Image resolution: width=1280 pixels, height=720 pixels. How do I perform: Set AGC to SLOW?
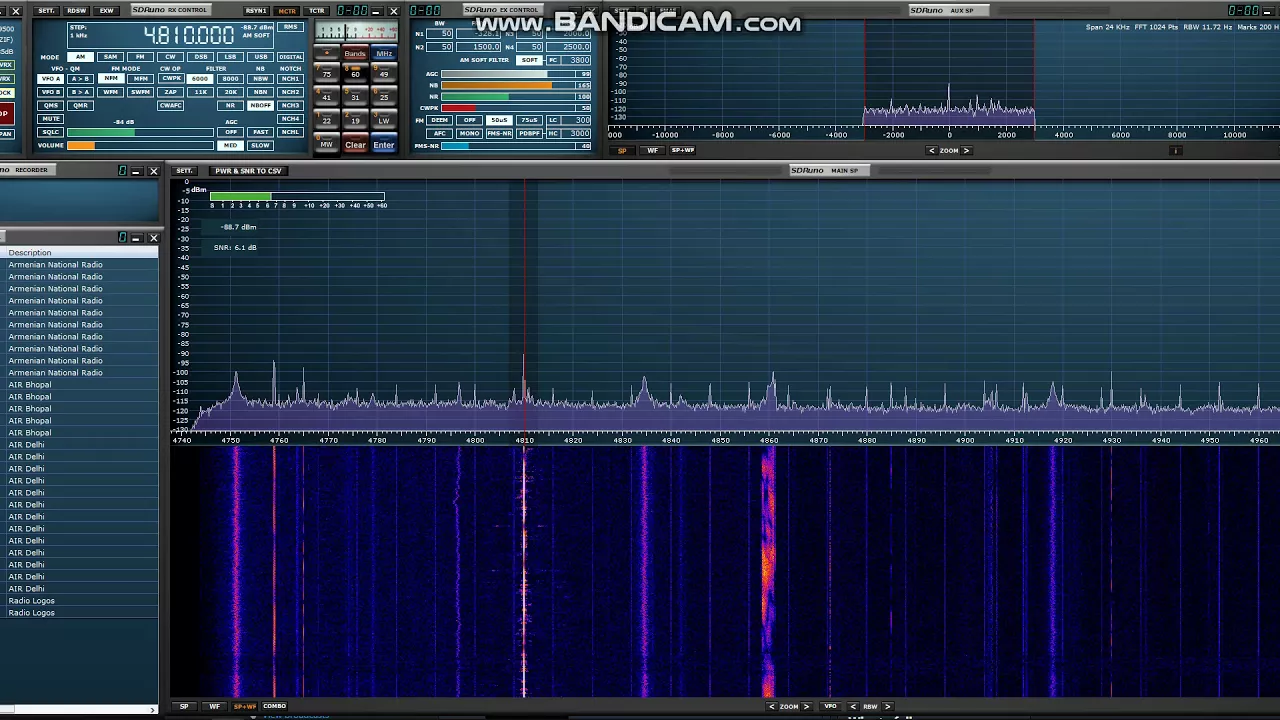coord(260,145)
